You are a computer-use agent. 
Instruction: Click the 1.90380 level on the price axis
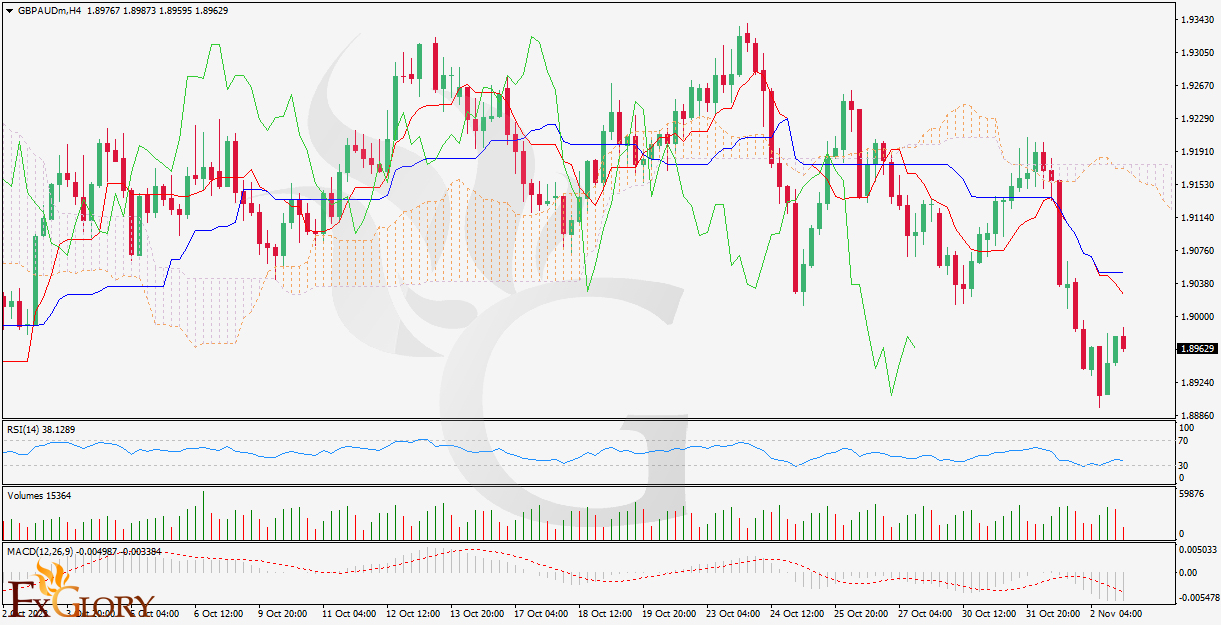[x=1197, y=283]
